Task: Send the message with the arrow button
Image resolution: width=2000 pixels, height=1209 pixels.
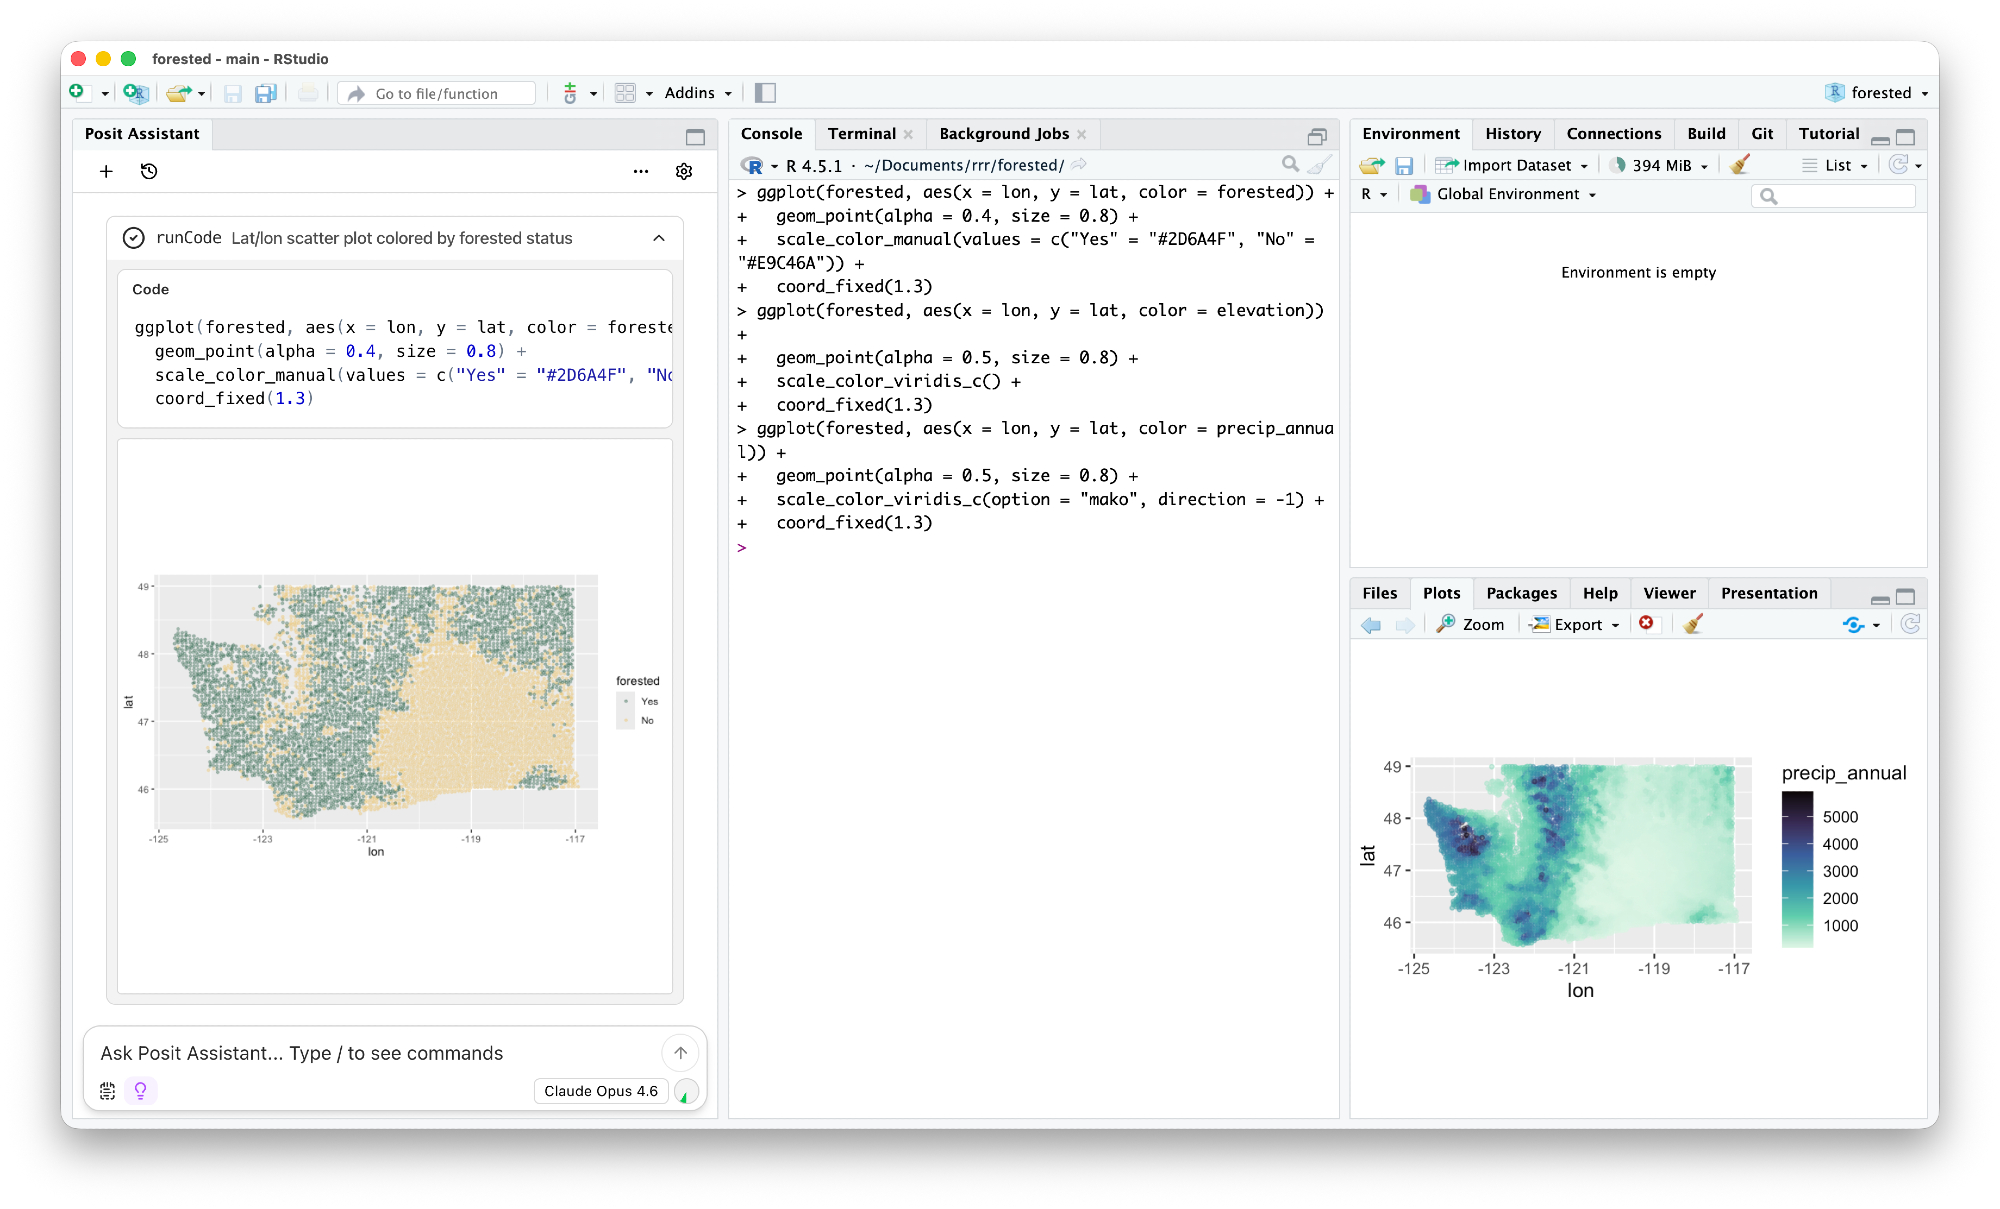Action: [x=680, y=1052]
